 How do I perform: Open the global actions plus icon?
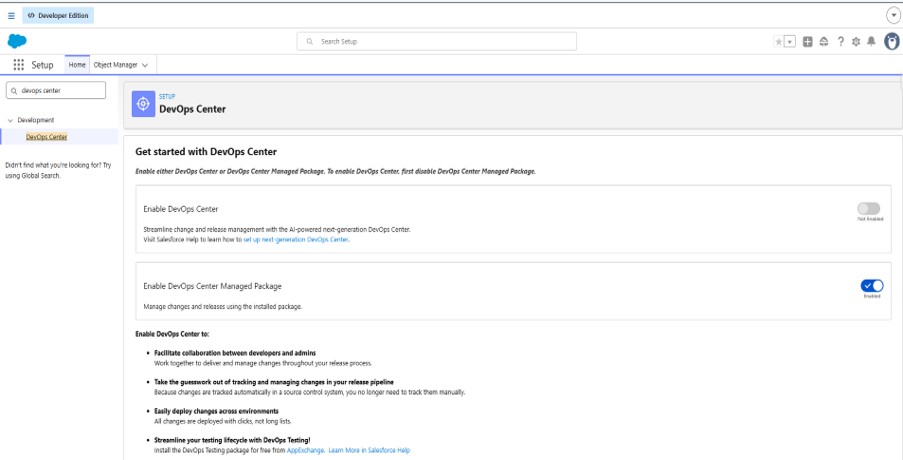[x=807, y=41]
